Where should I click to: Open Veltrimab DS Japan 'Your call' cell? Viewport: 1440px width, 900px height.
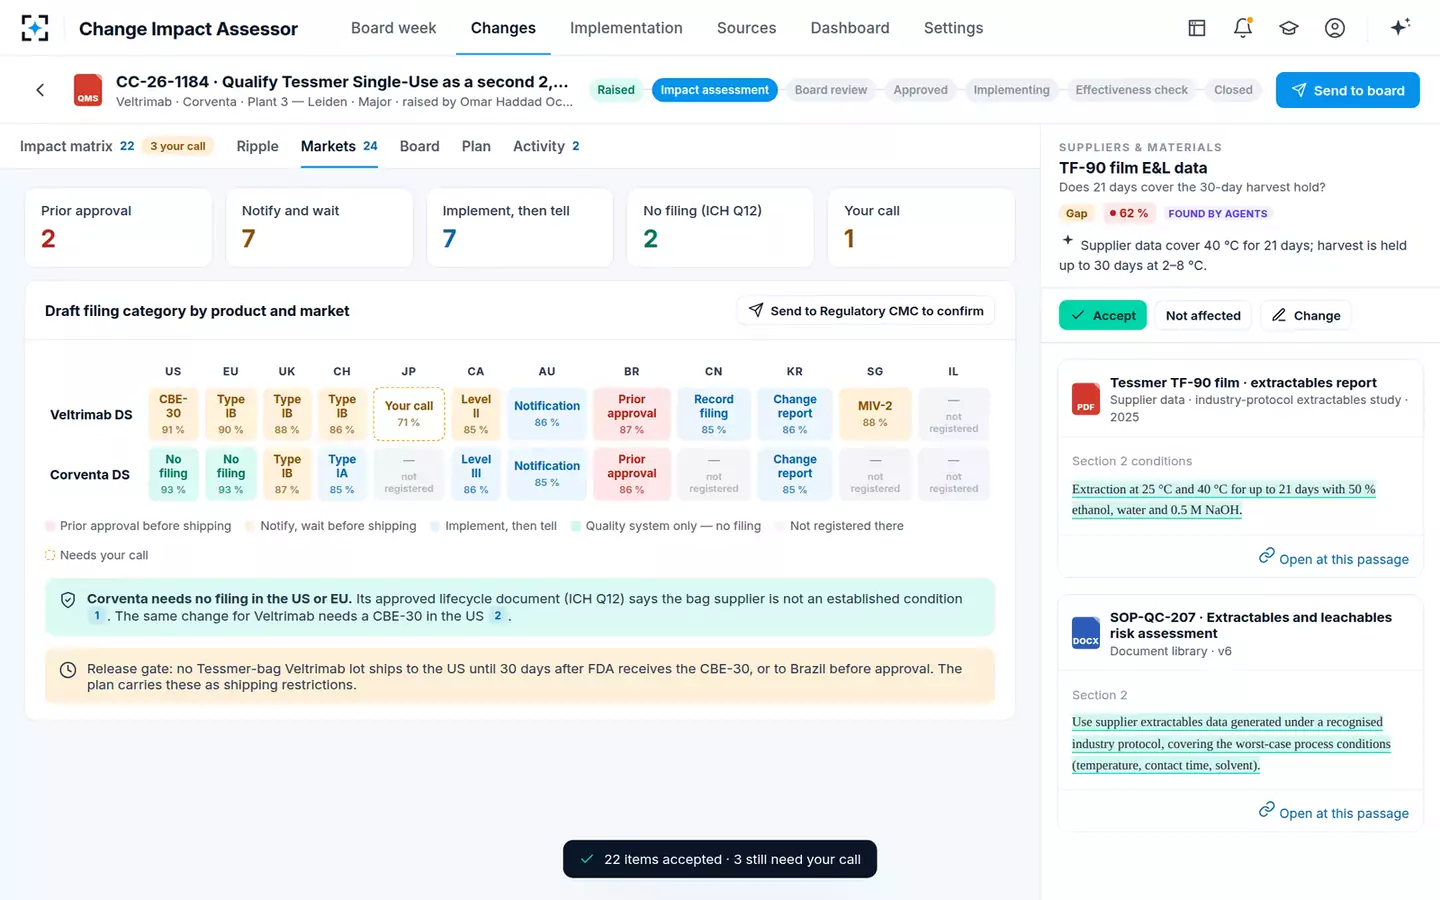click(409, 414)
